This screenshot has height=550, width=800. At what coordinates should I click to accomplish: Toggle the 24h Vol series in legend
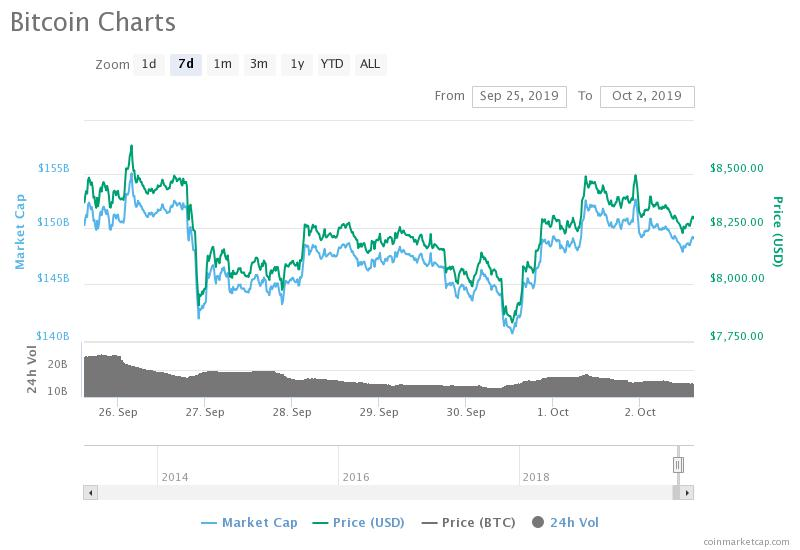(565, 522)
